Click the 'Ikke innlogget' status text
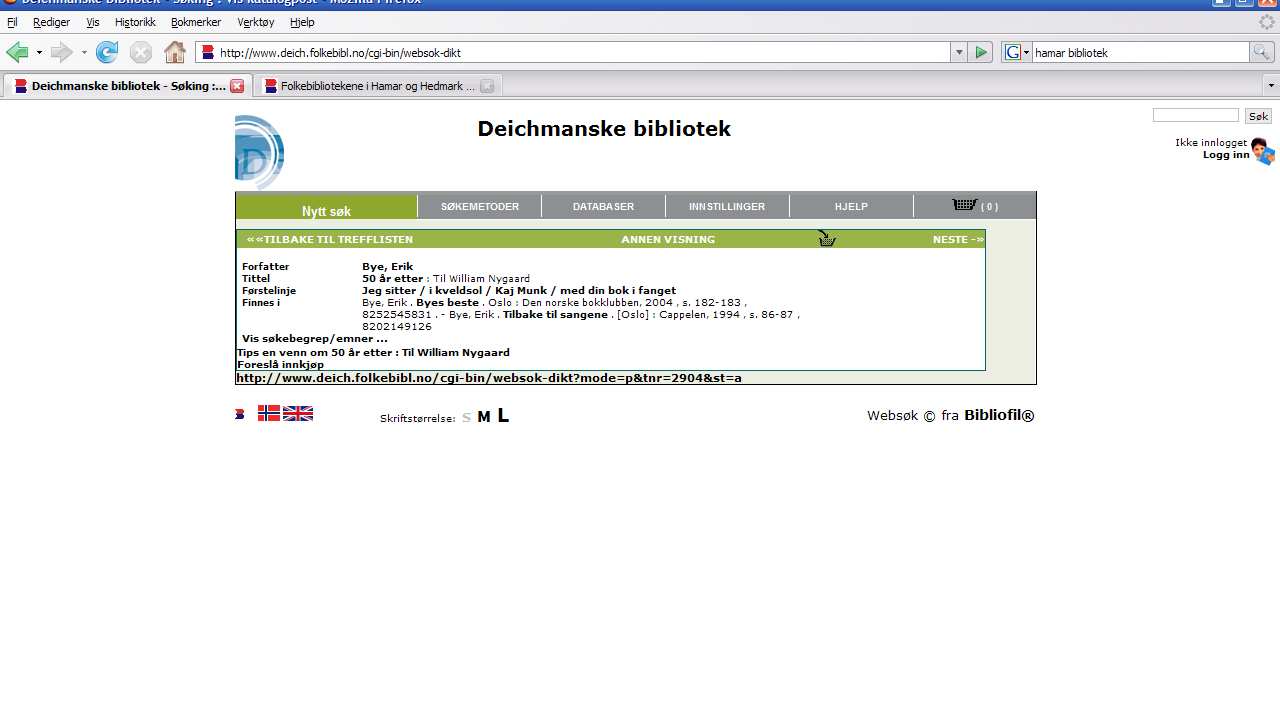The width and height of the screenshot is (1280, 726). click(x=1211, y=143)
